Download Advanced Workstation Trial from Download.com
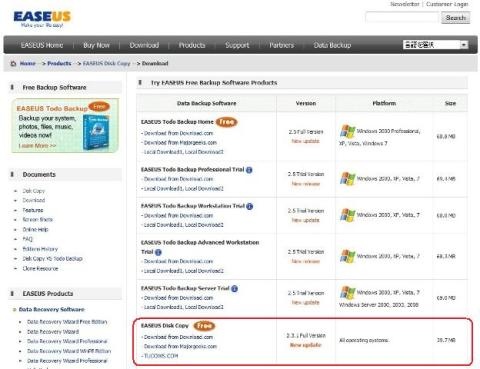Viewport: 480px width, 369px height. click(178, 261)
